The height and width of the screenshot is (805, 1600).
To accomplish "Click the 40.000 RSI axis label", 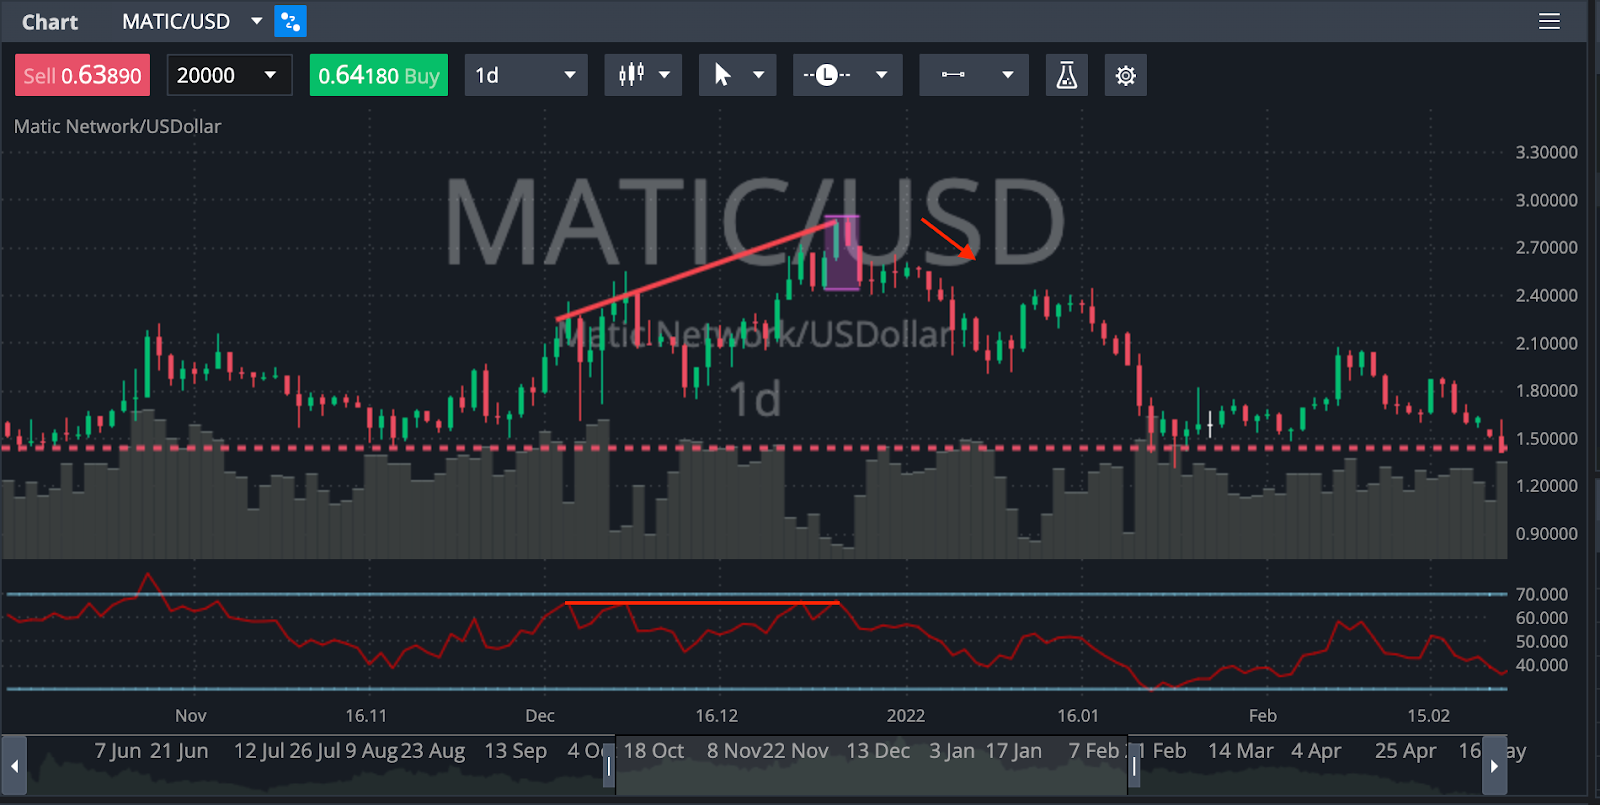I will (x=1542, y=665).
